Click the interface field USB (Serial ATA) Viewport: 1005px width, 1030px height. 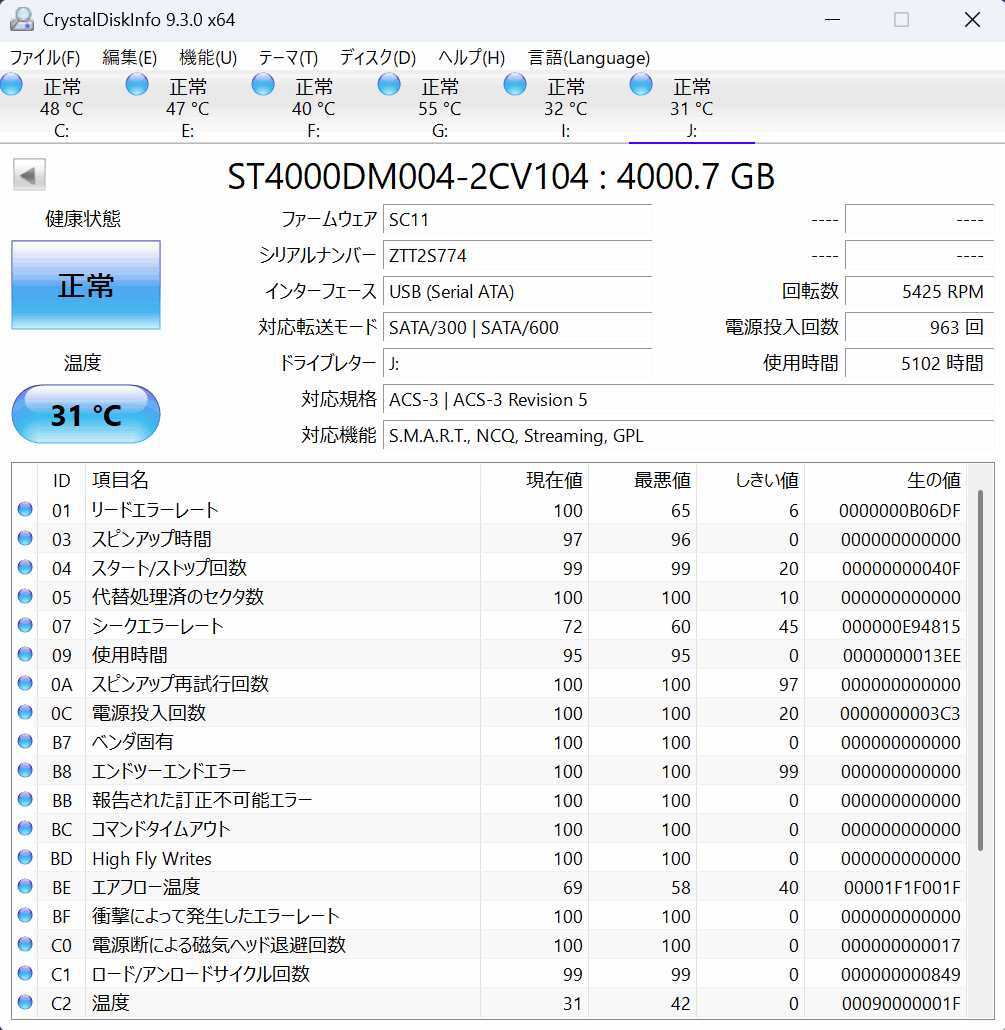518,292
